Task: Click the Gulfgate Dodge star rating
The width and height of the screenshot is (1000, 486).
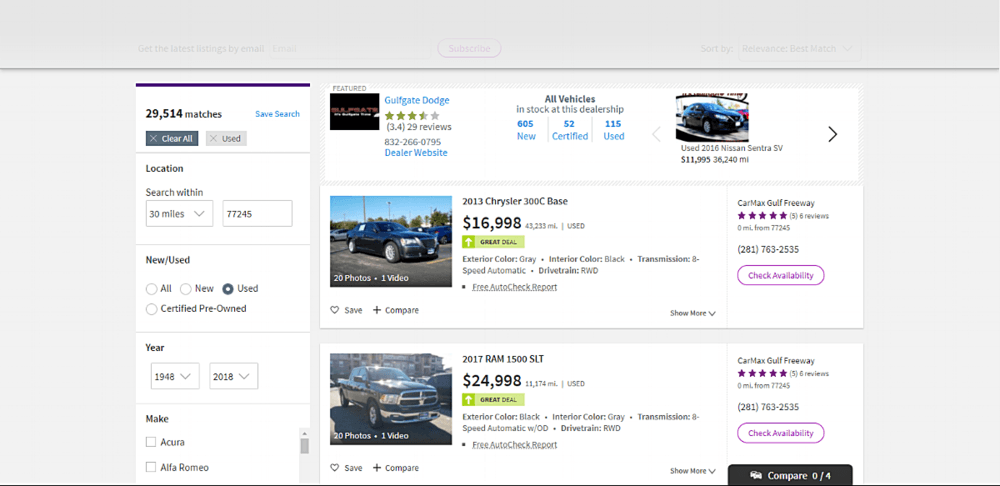Action: [412, 115]
